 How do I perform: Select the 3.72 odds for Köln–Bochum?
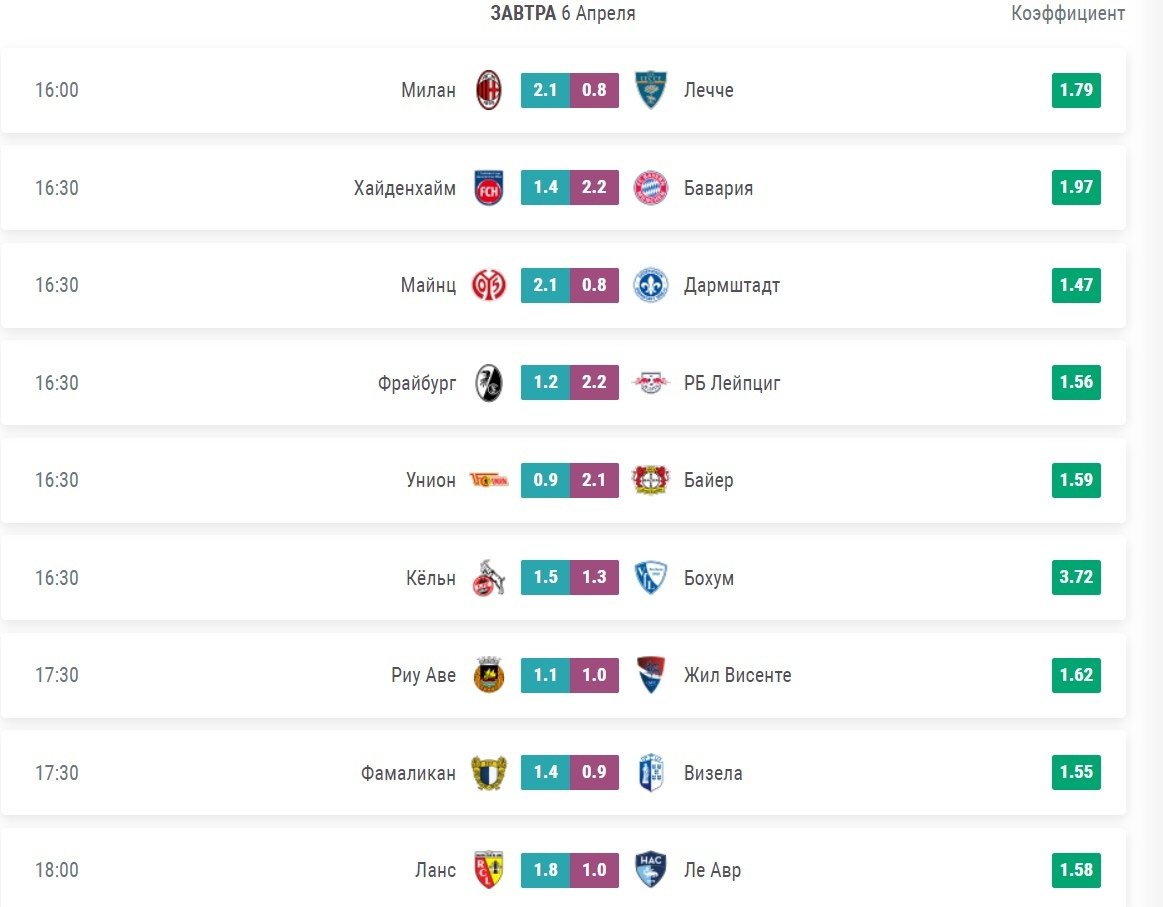[x=1076, y=578]
